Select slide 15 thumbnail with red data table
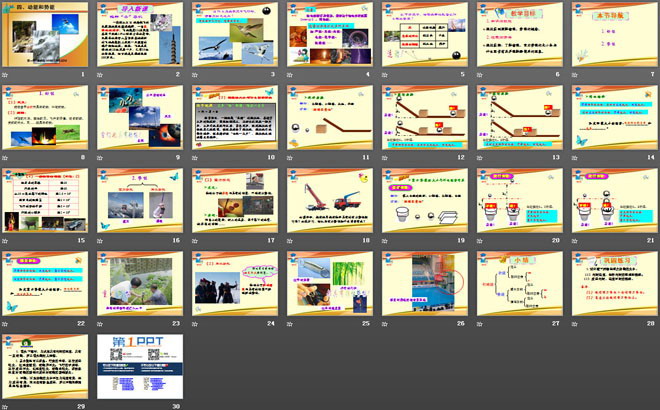660x410 pixels. (45, 200)
